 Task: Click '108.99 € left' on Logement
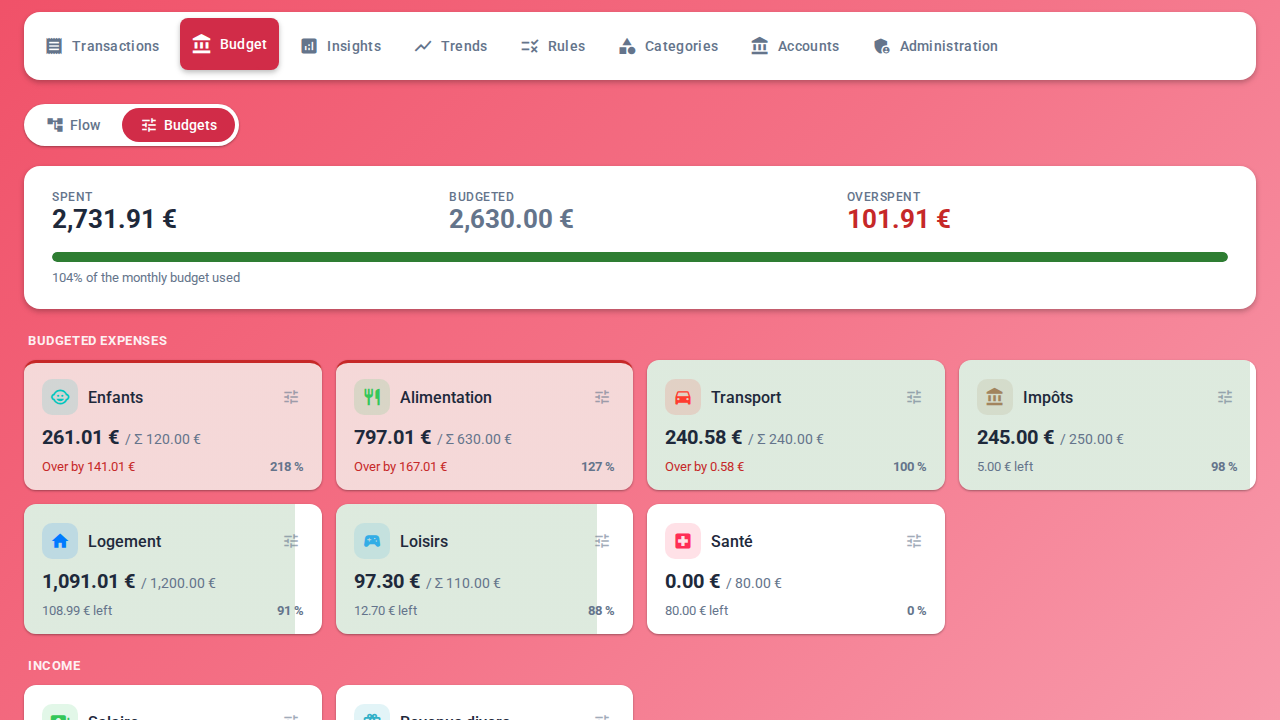tap(77, 611)
